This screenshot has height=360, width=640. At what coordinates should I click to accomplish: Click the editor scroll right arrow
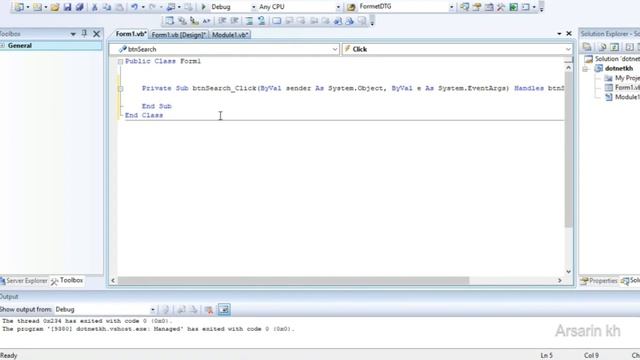pyautogui.click(x=560, y=280)
